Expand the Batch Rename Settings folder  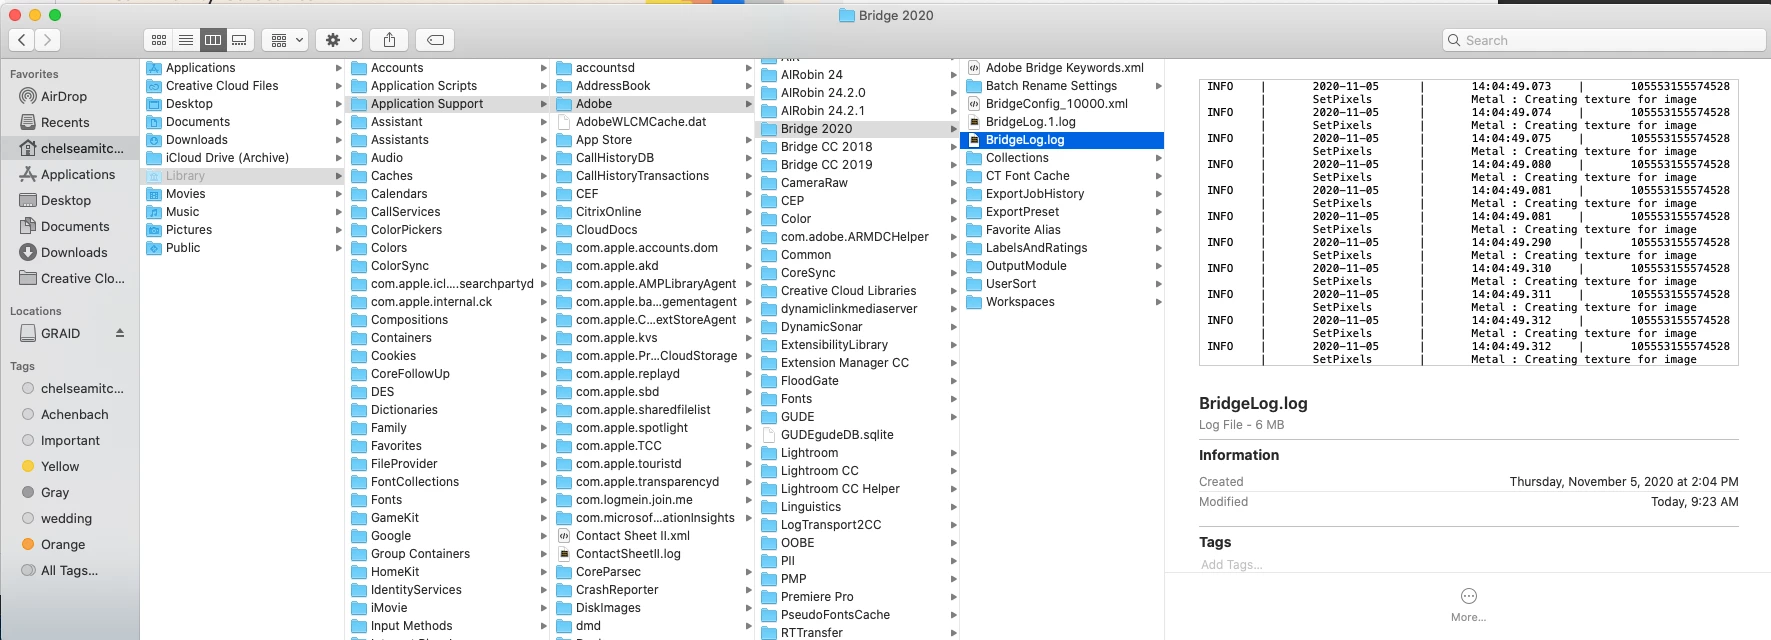click(1158, 86)
